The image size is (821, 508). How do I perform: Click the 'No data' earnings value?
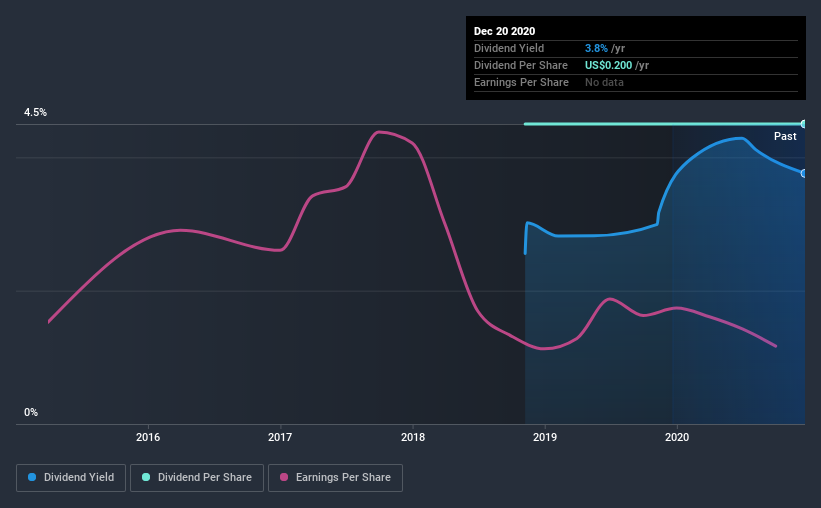tap(604, 82)
